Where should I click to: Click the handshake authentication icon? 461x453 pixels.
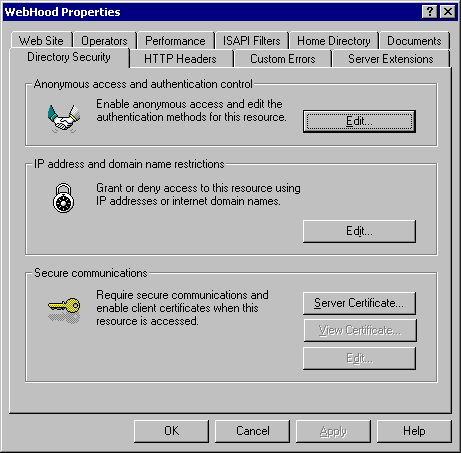click(x=64, y=118)
